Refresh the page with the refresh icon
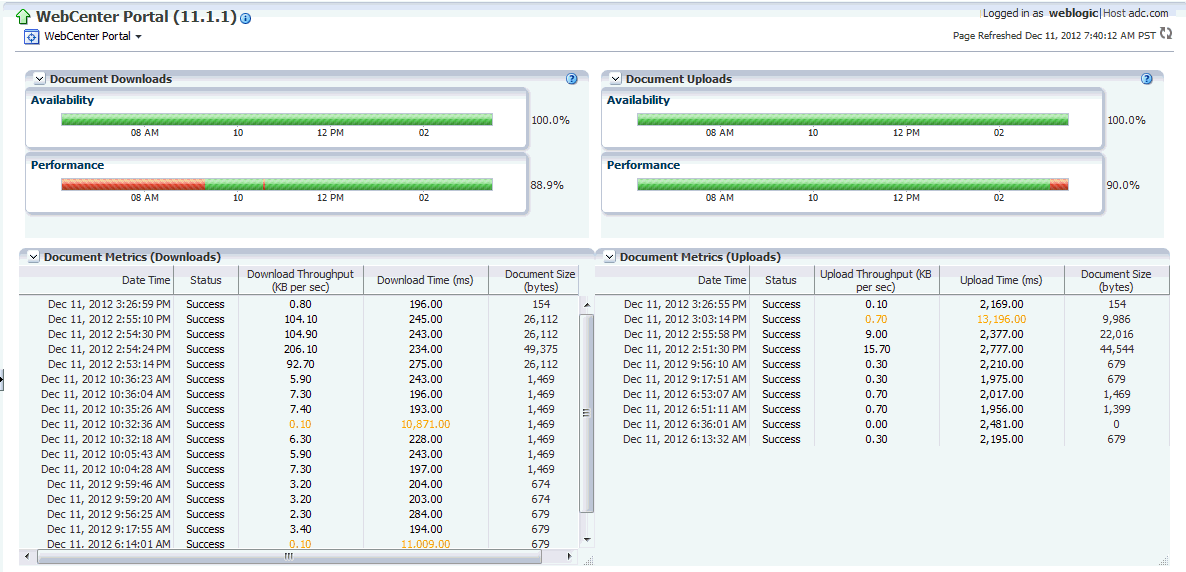This screenshot has width=1186, height=572. 1166,34
